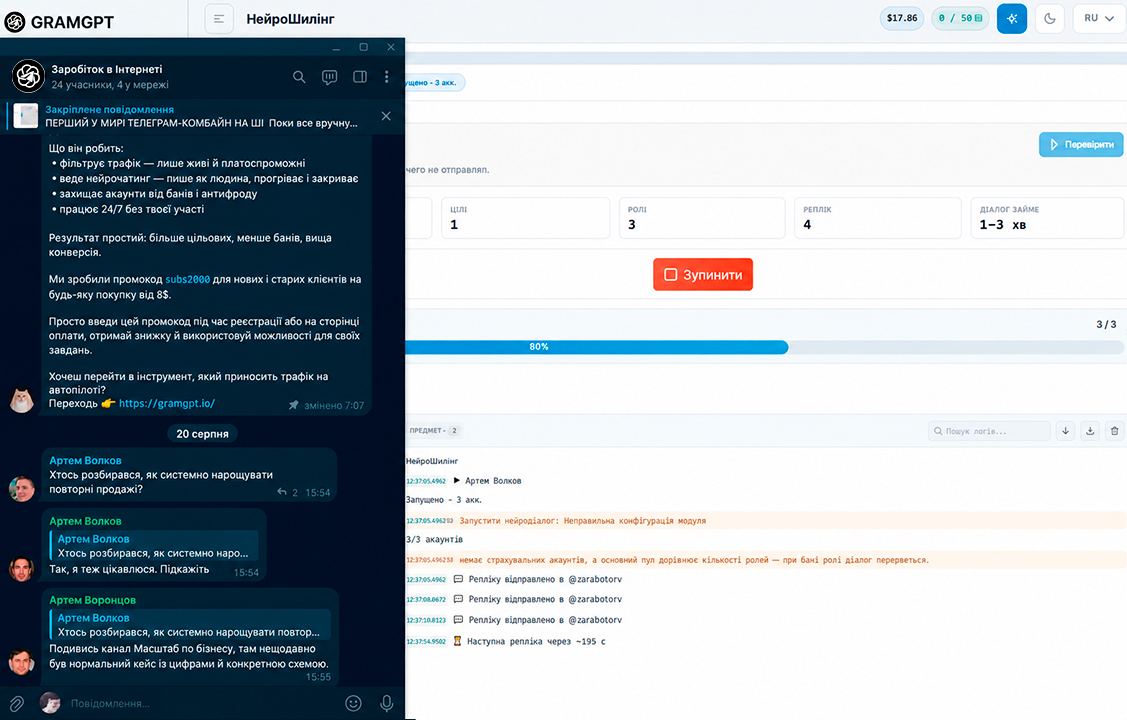Click the Перевірити button
The width and height of the screenshot is (1127, 720).
1081,144
